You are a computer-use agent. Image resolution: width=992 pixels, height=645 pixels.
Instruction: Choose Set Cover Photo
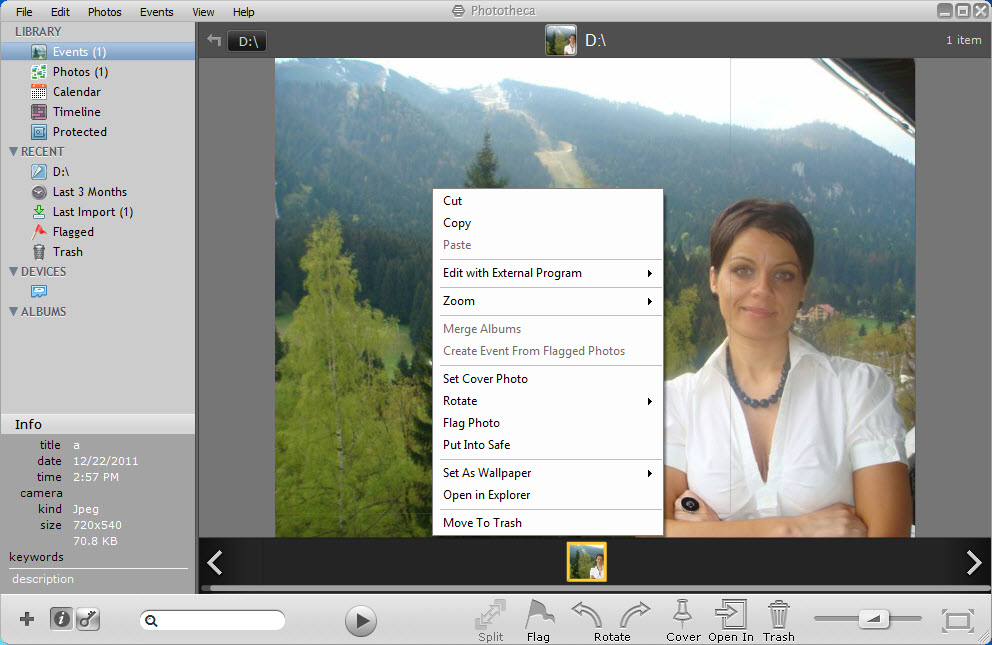pos(547,379)
